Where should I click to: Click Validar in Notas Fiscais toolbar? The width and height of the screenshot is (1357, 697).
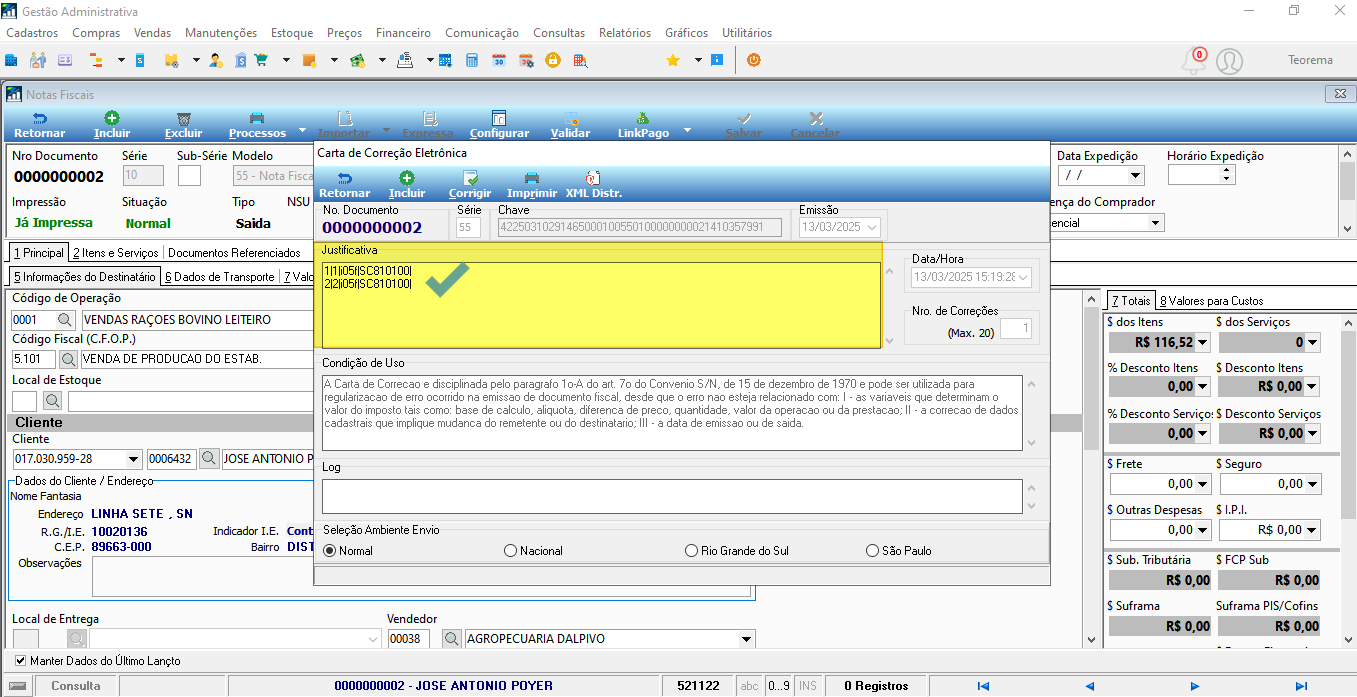[570, 125]
